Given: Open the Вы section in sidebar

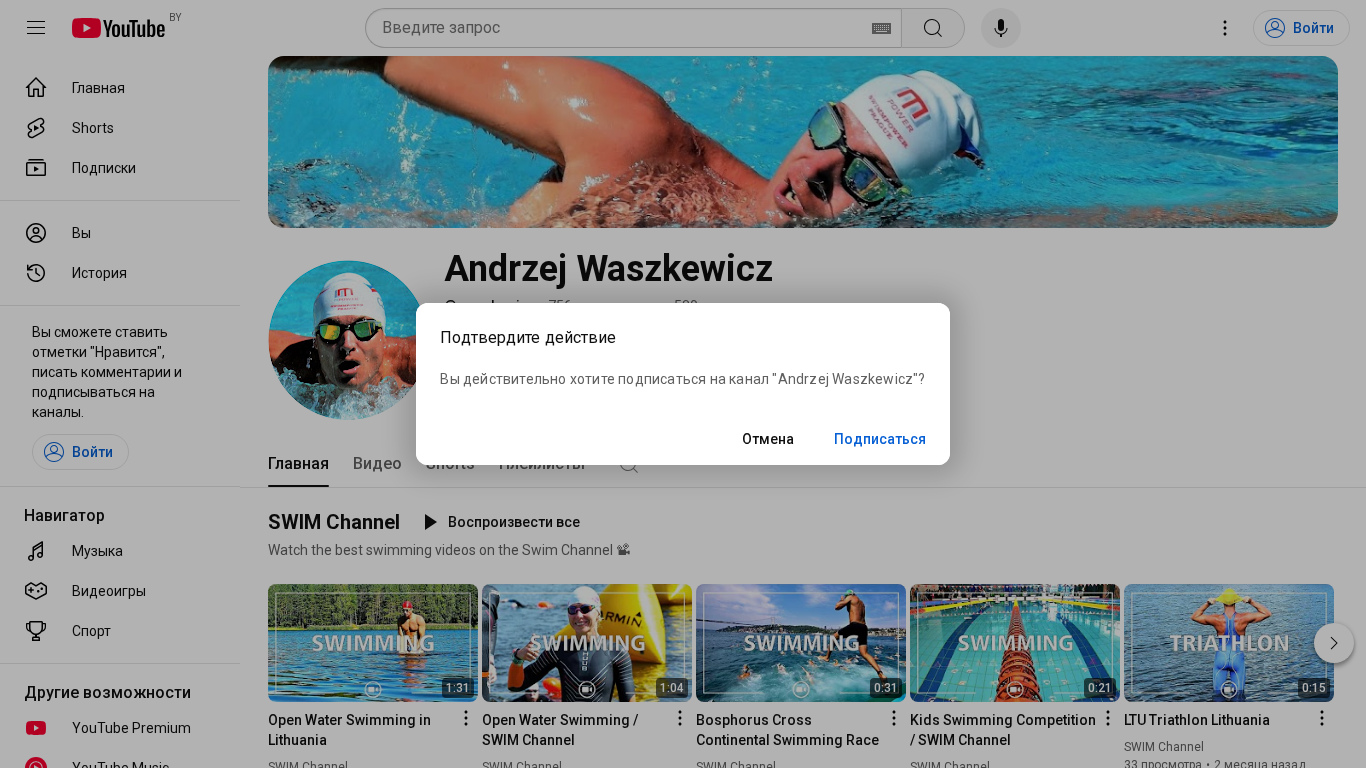Looking at the screenshot, I should pos(120,233).
